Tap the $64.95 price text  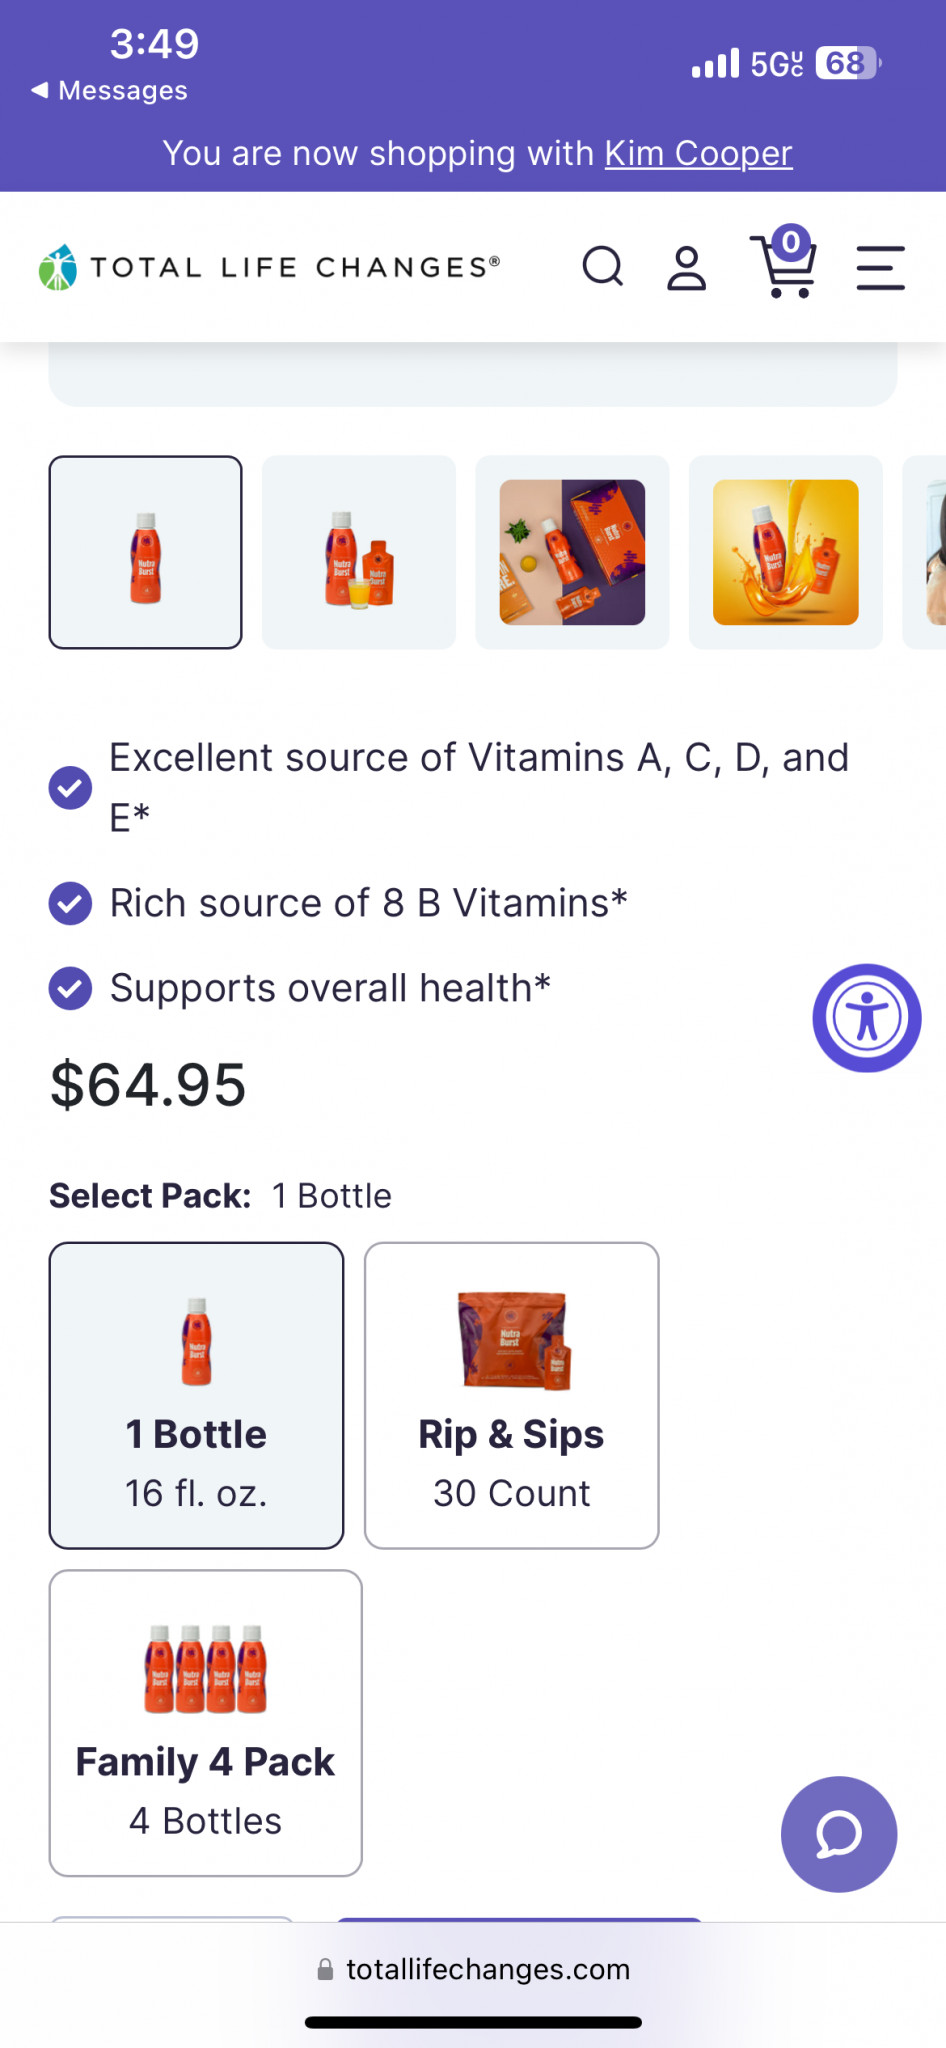click(148, 1085)
